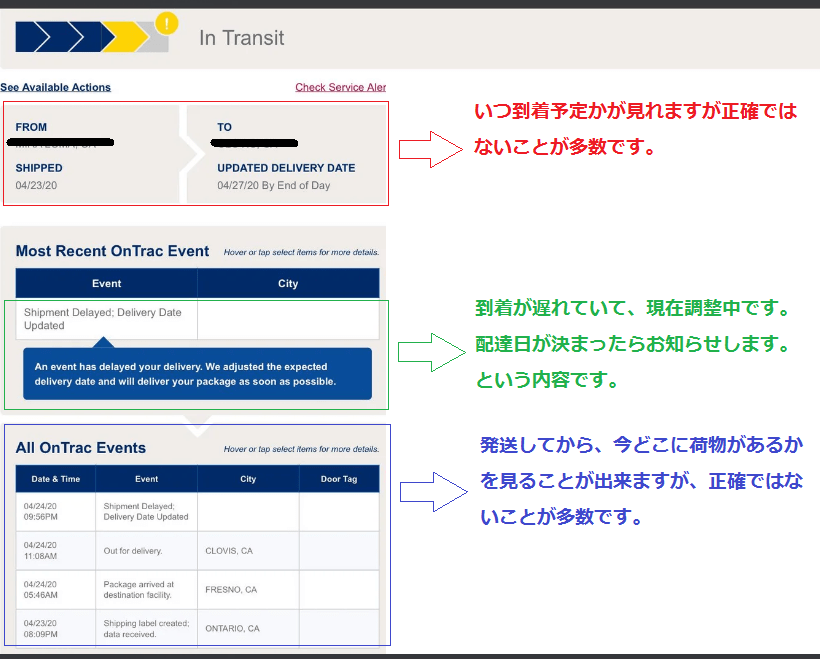Click the Date & Time column header
This screenshot has width=820, height=659.
[x=55, y=479]
